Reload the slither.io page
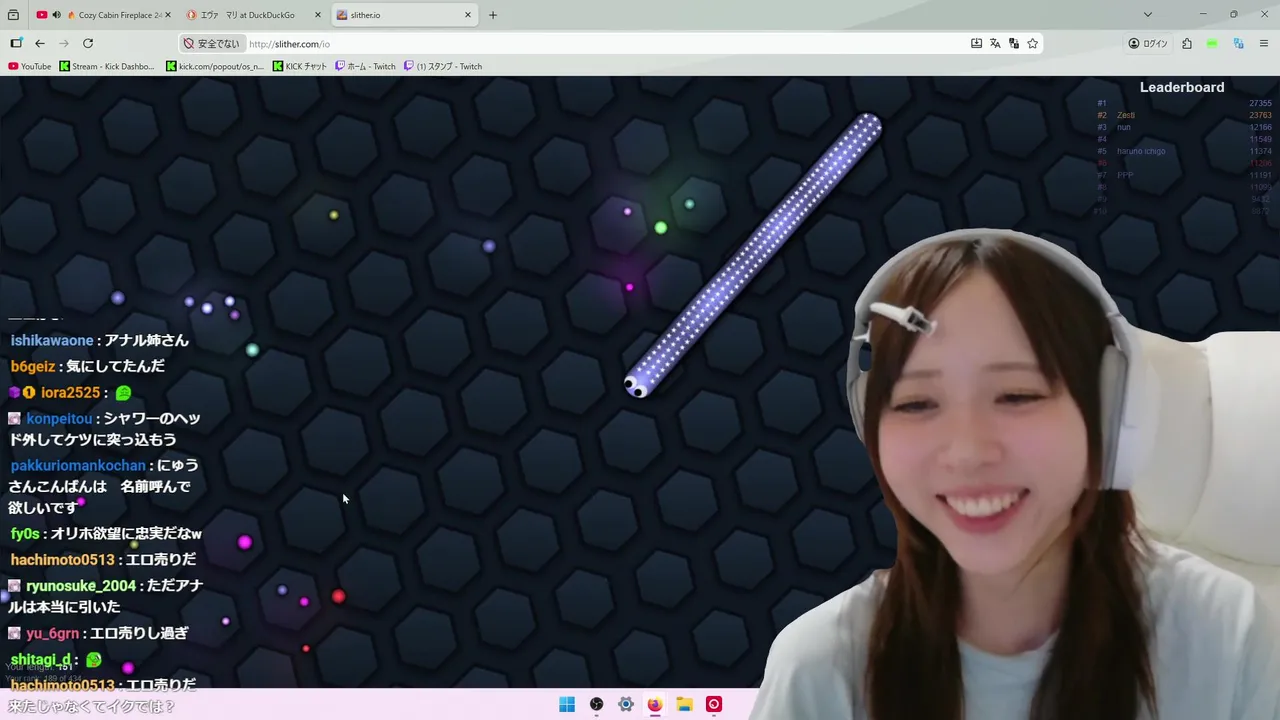 88,43
